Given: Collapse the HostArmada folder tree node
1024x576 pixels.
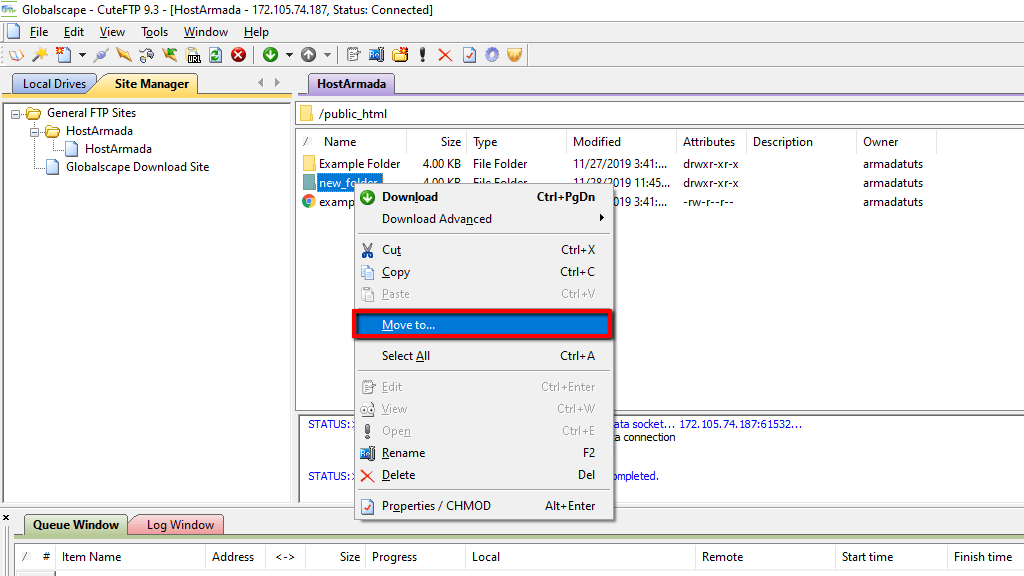Looking at the screenshot, I should pos(34,131).
